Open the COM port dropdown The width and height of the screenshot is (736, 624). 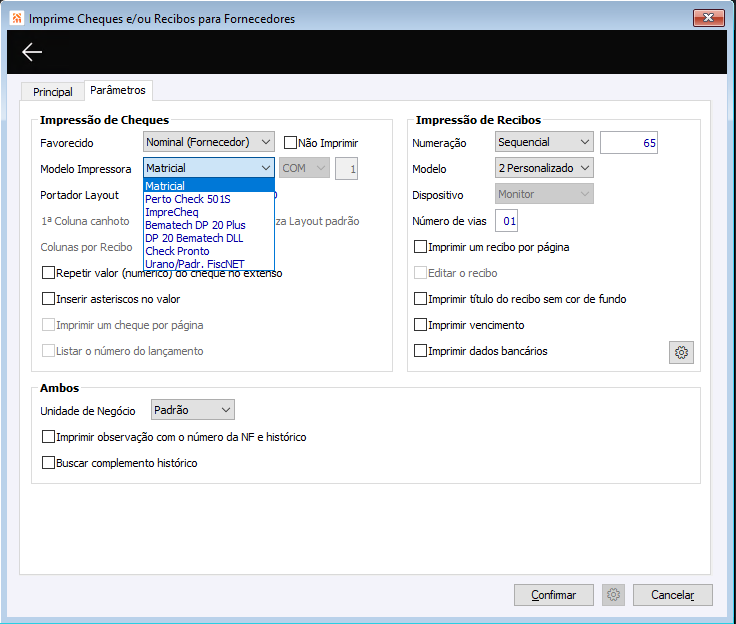tap(304, 168)
